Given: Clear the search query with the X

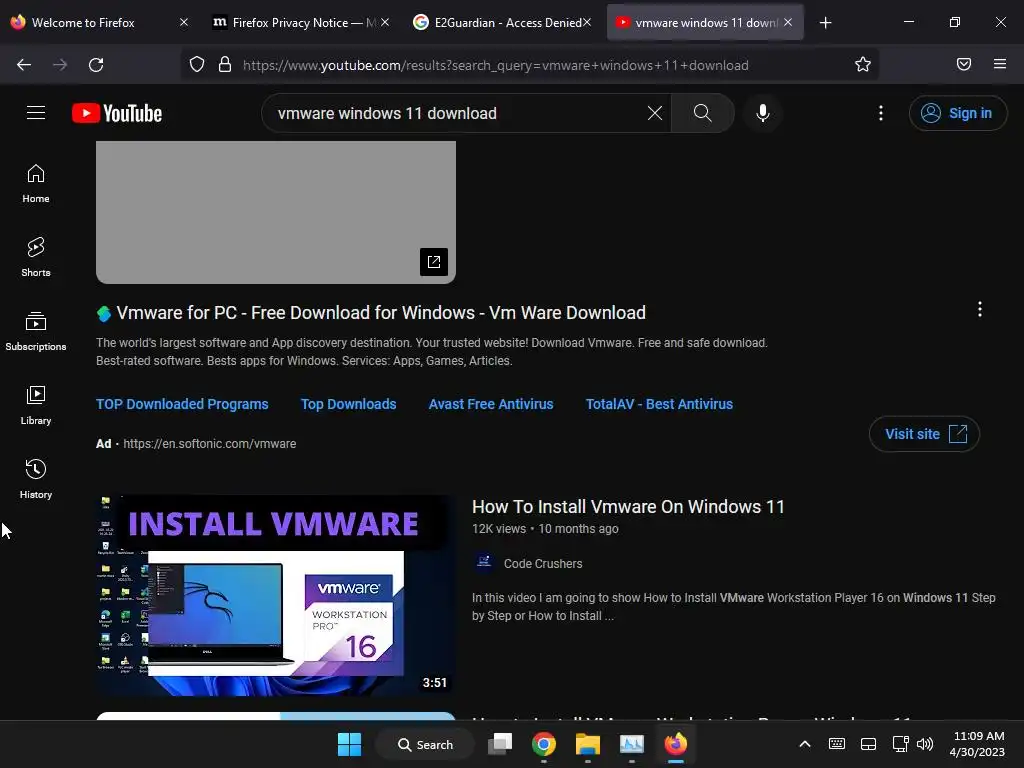Looking at the screenshot, I should [x=654, y=113].
